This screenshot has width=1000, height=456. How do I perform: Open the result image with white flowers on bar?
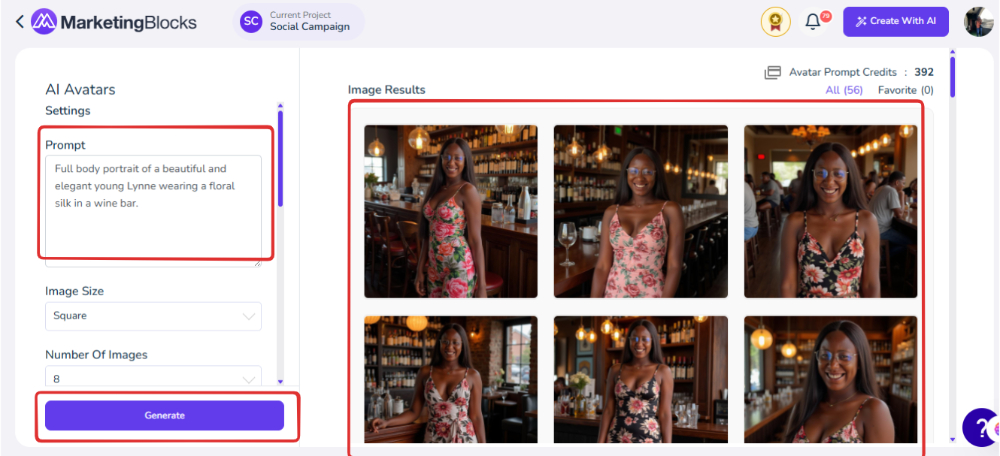[640, 379]
